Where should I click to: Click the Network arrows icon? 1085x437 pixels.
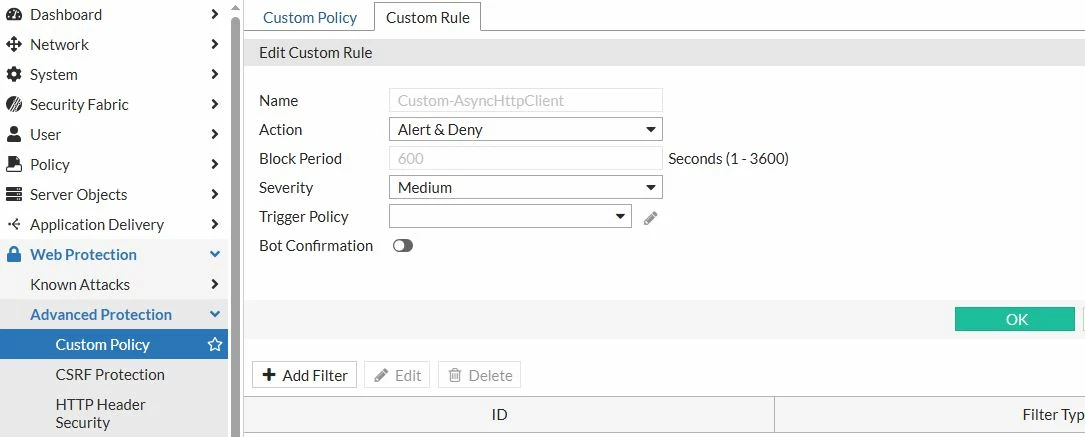[x=14, y=45]
